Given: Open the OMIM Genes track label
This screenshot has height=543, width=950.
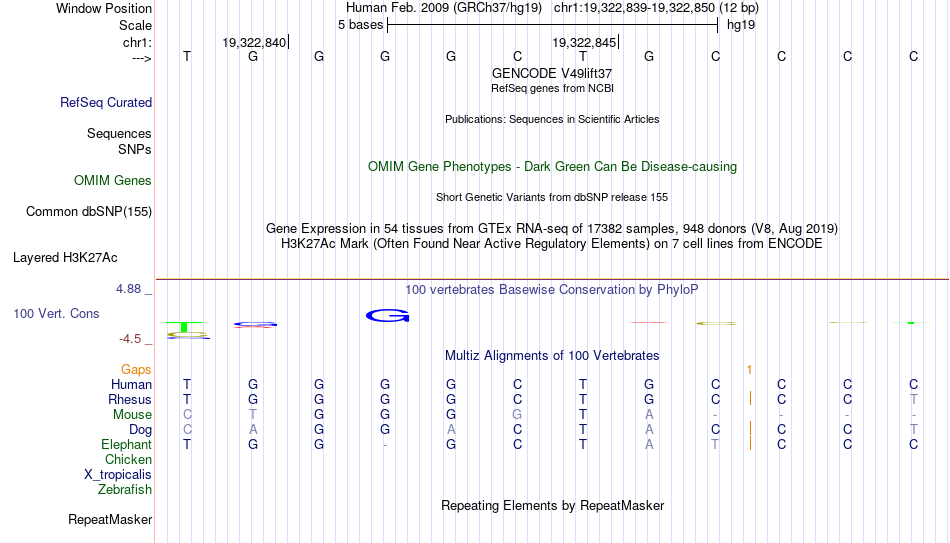Looking at the screenshot, I should 113,181.
